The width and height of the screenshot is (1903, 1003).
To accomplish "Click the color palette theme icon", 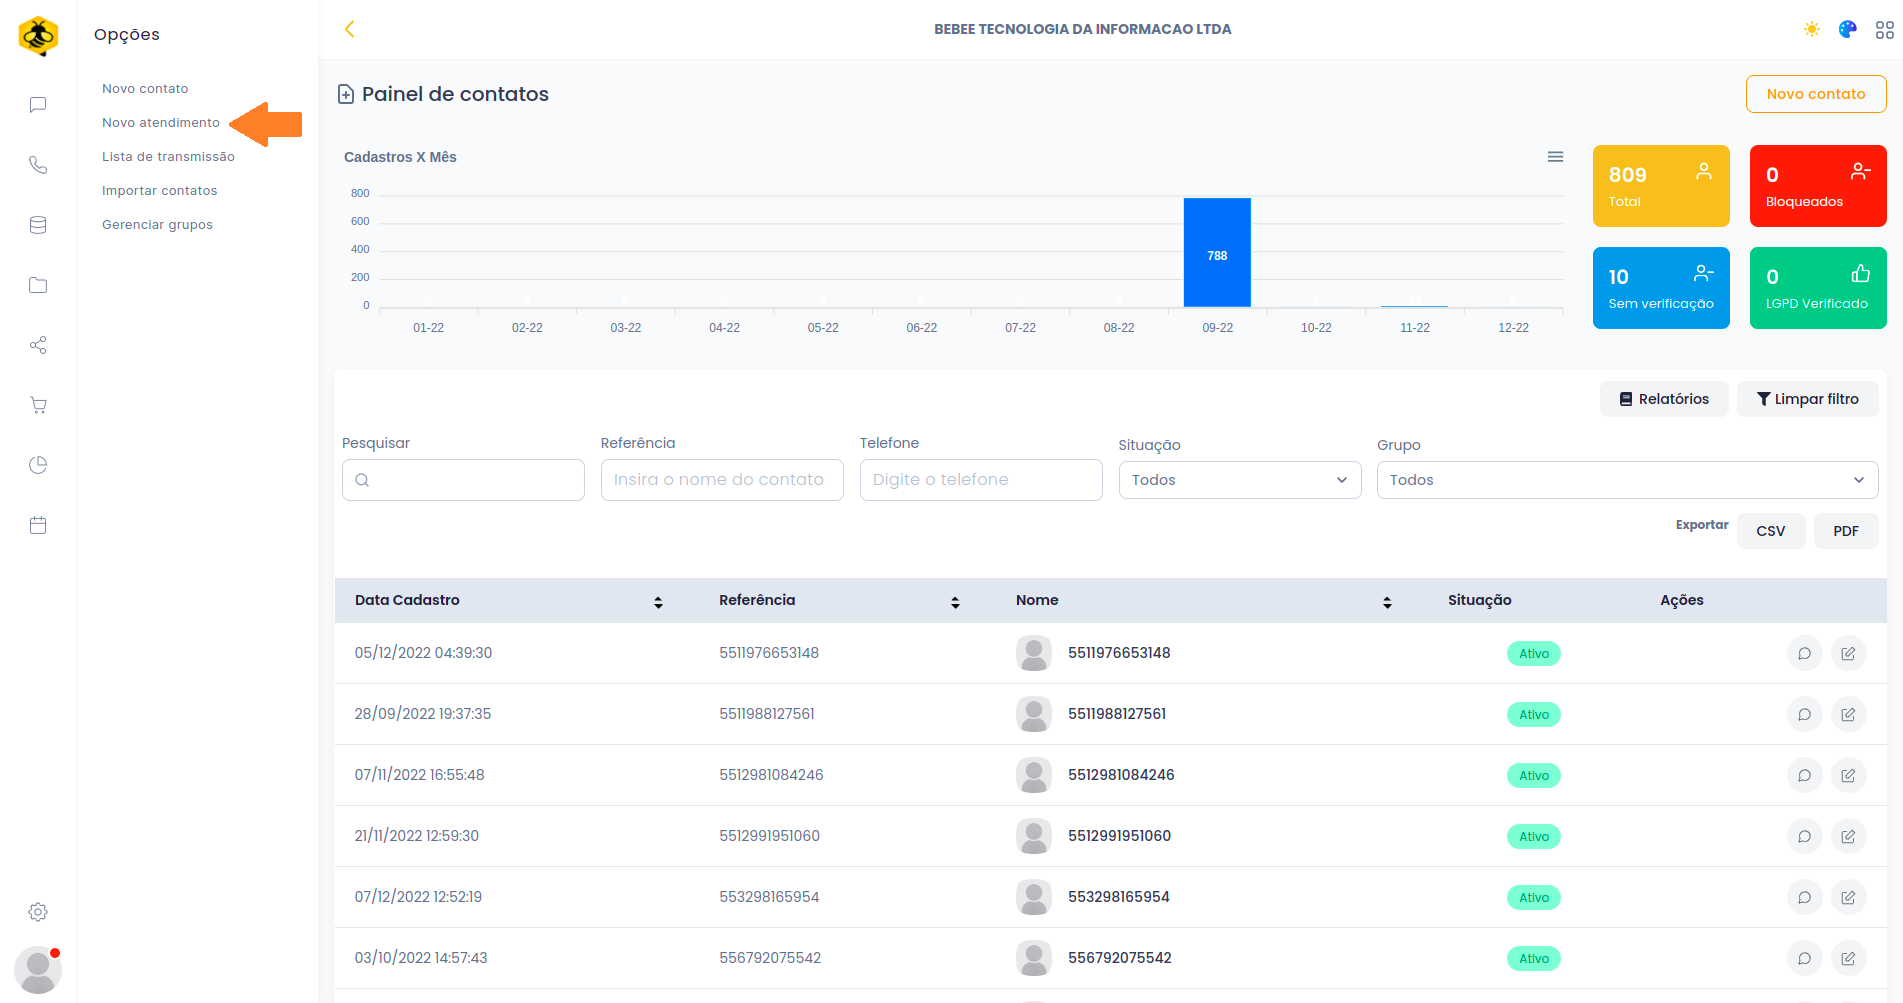I will coord(1847,30).
